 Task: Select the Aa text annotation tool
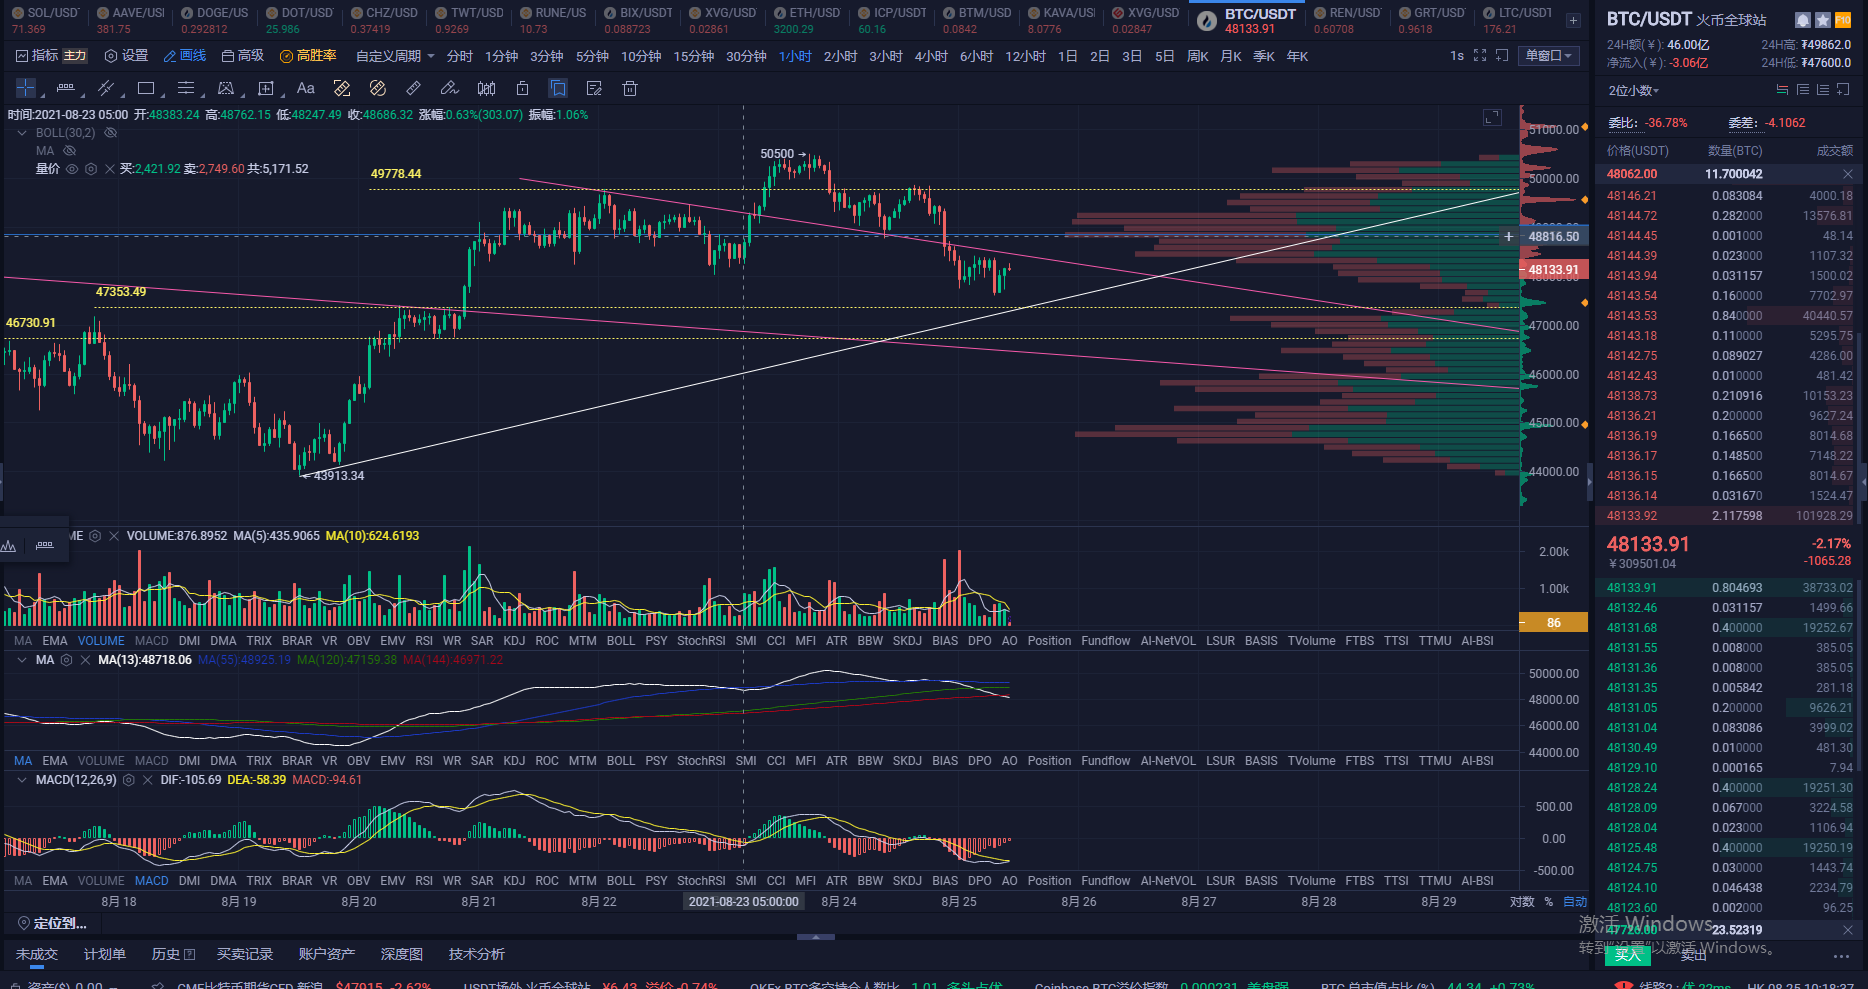tap(306, 88)
